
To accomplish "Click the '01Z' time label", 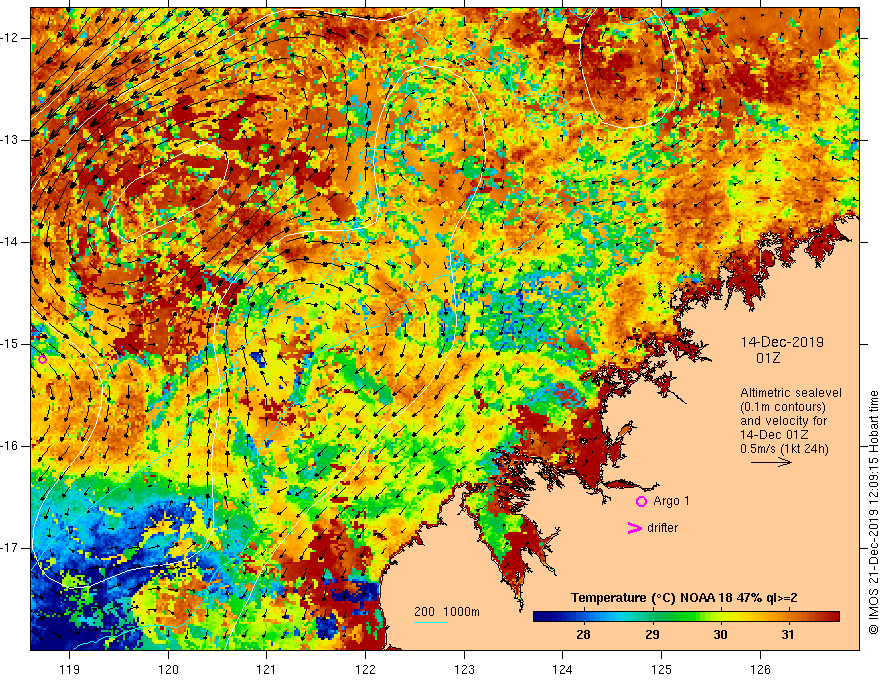I will click(x=768, y=358).
